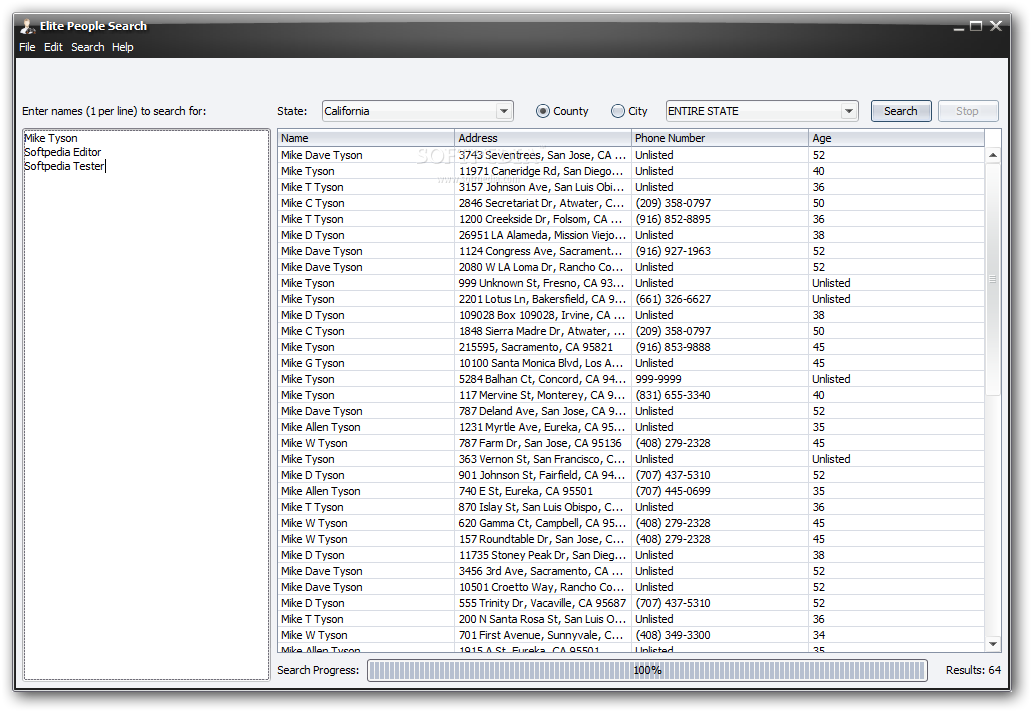Sort by the Age column header

pyautogui.click(x=896, y=138)
